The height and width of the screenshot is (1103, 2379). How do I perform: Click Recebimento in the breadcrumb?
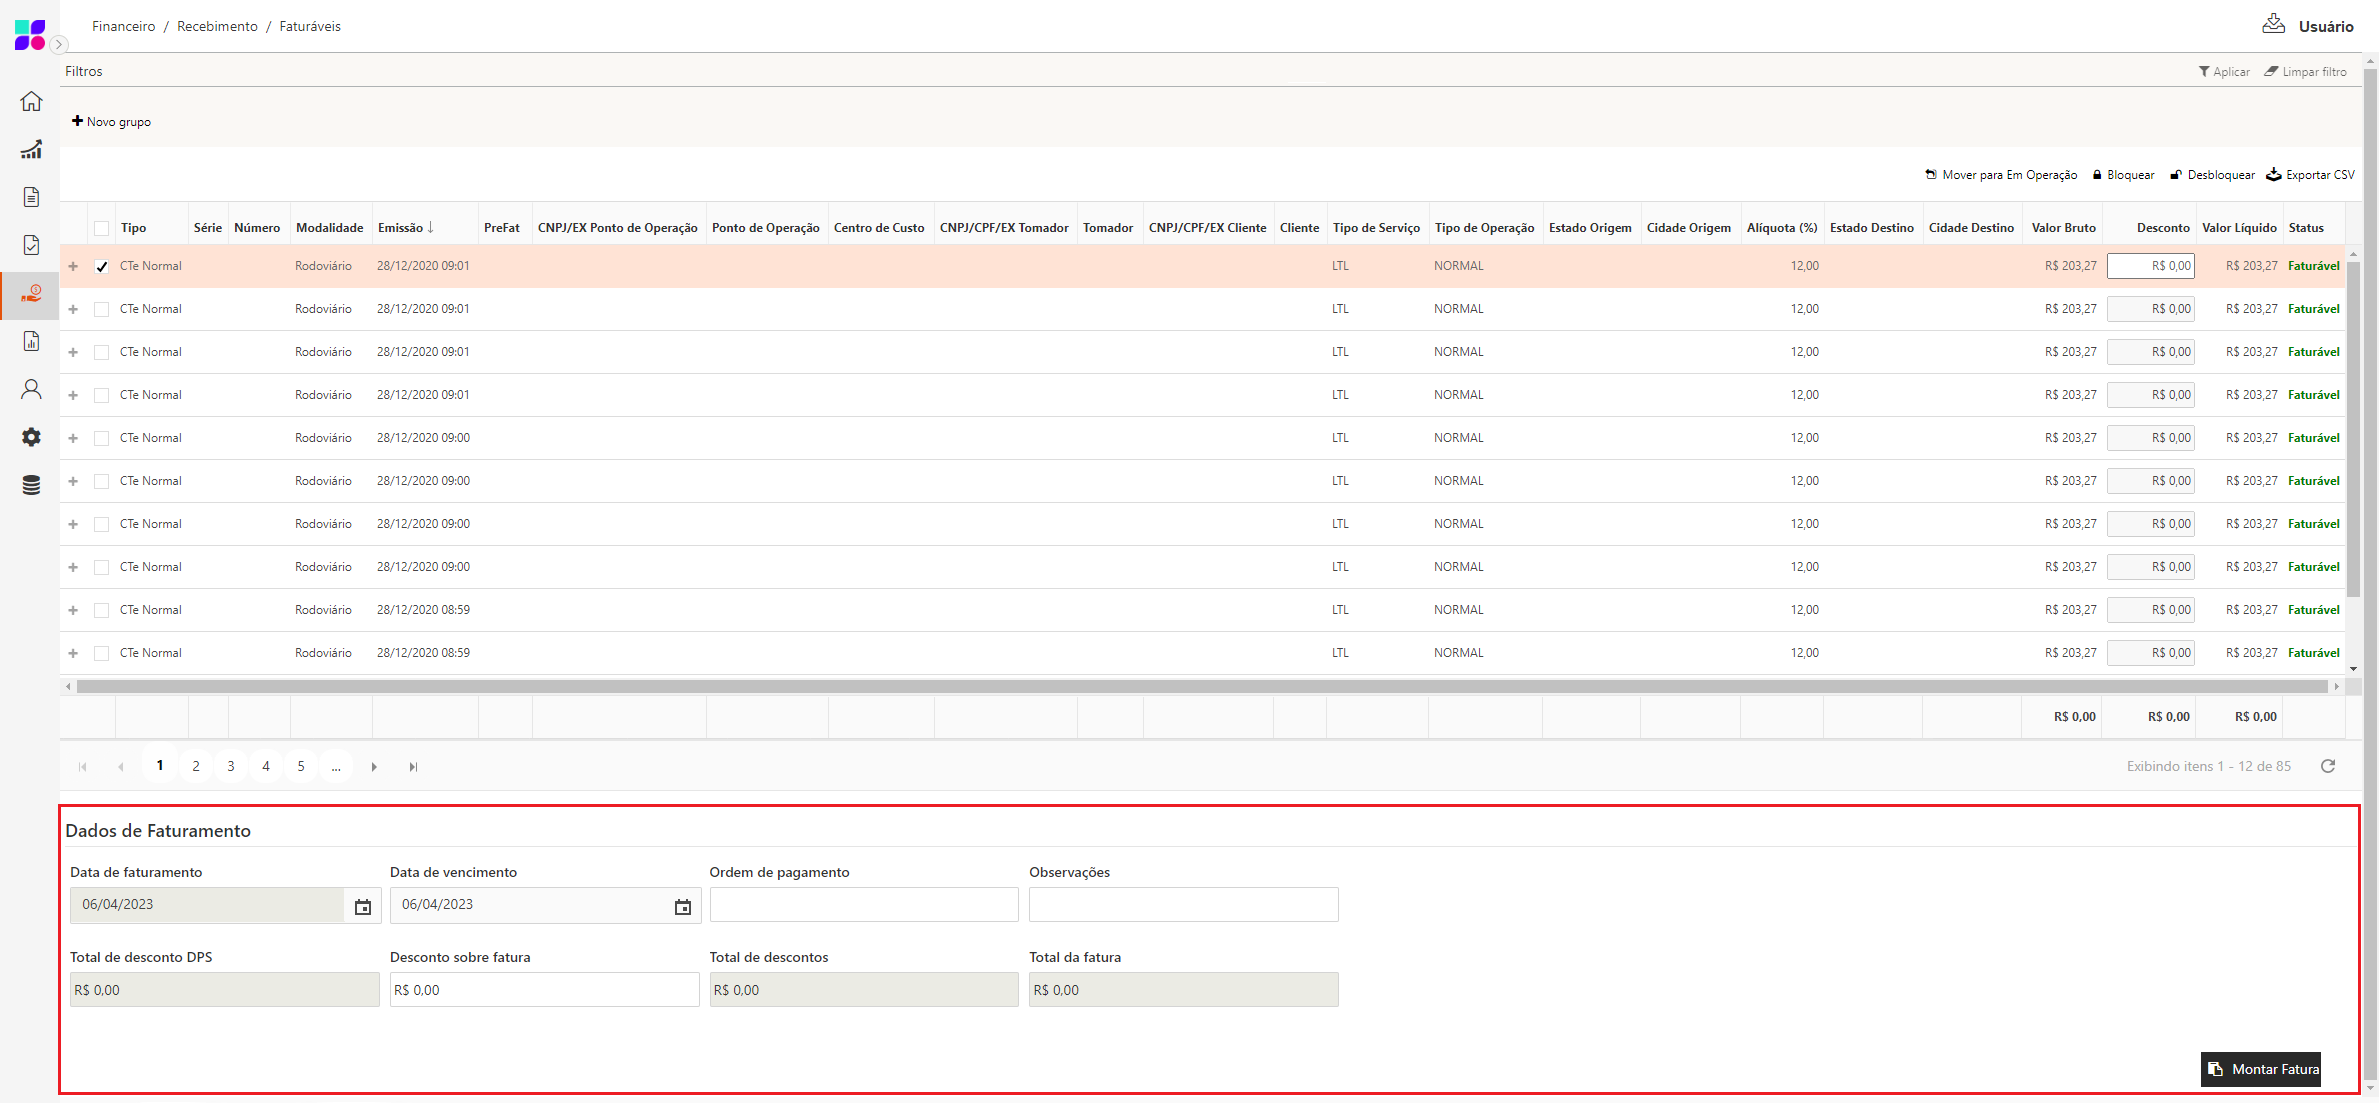tap(217, 26)
